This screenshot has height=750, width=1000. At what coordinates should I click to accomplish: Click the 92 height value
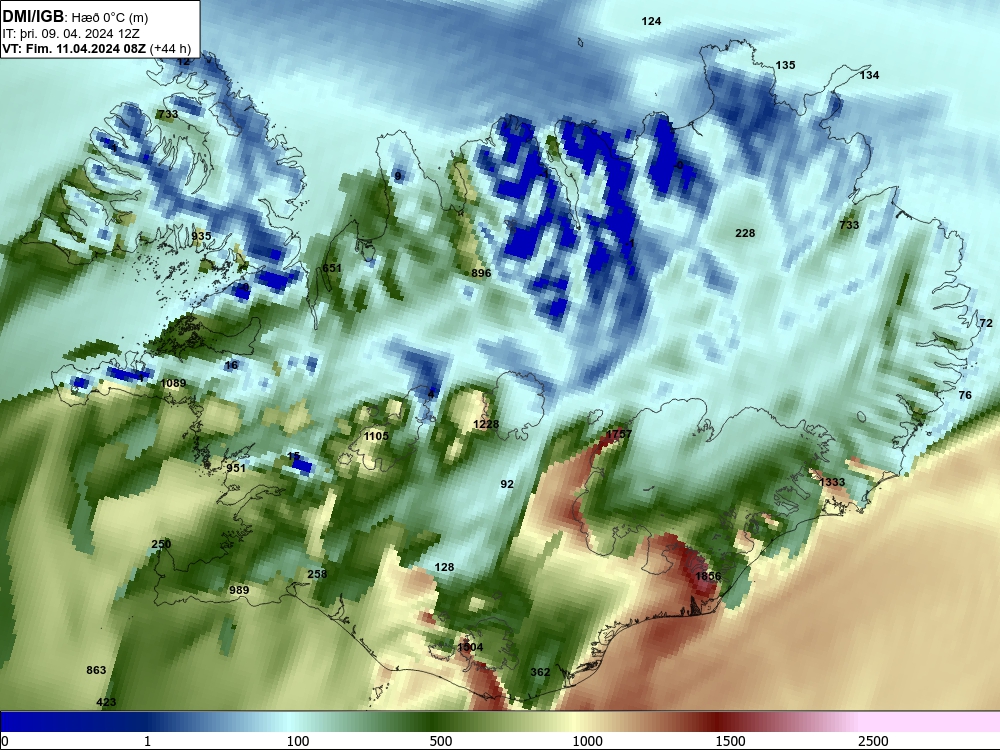coord(507,485)
